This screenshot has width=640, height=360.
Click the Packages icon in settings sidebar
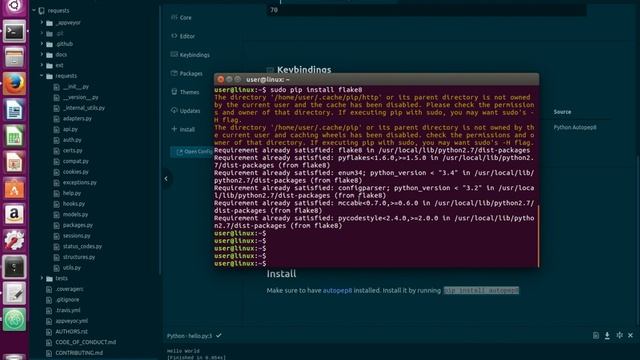pos(174,73)
